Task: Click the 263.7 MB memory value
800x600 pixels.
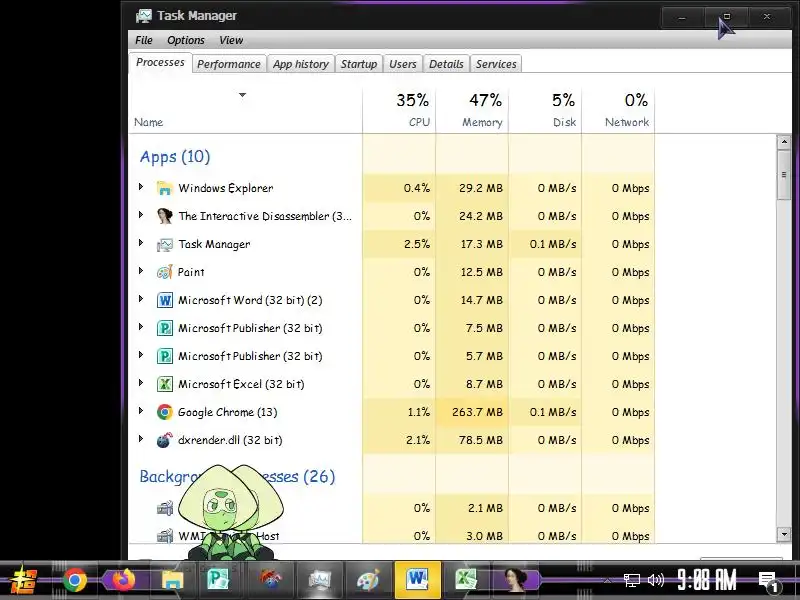Action: 477,412
